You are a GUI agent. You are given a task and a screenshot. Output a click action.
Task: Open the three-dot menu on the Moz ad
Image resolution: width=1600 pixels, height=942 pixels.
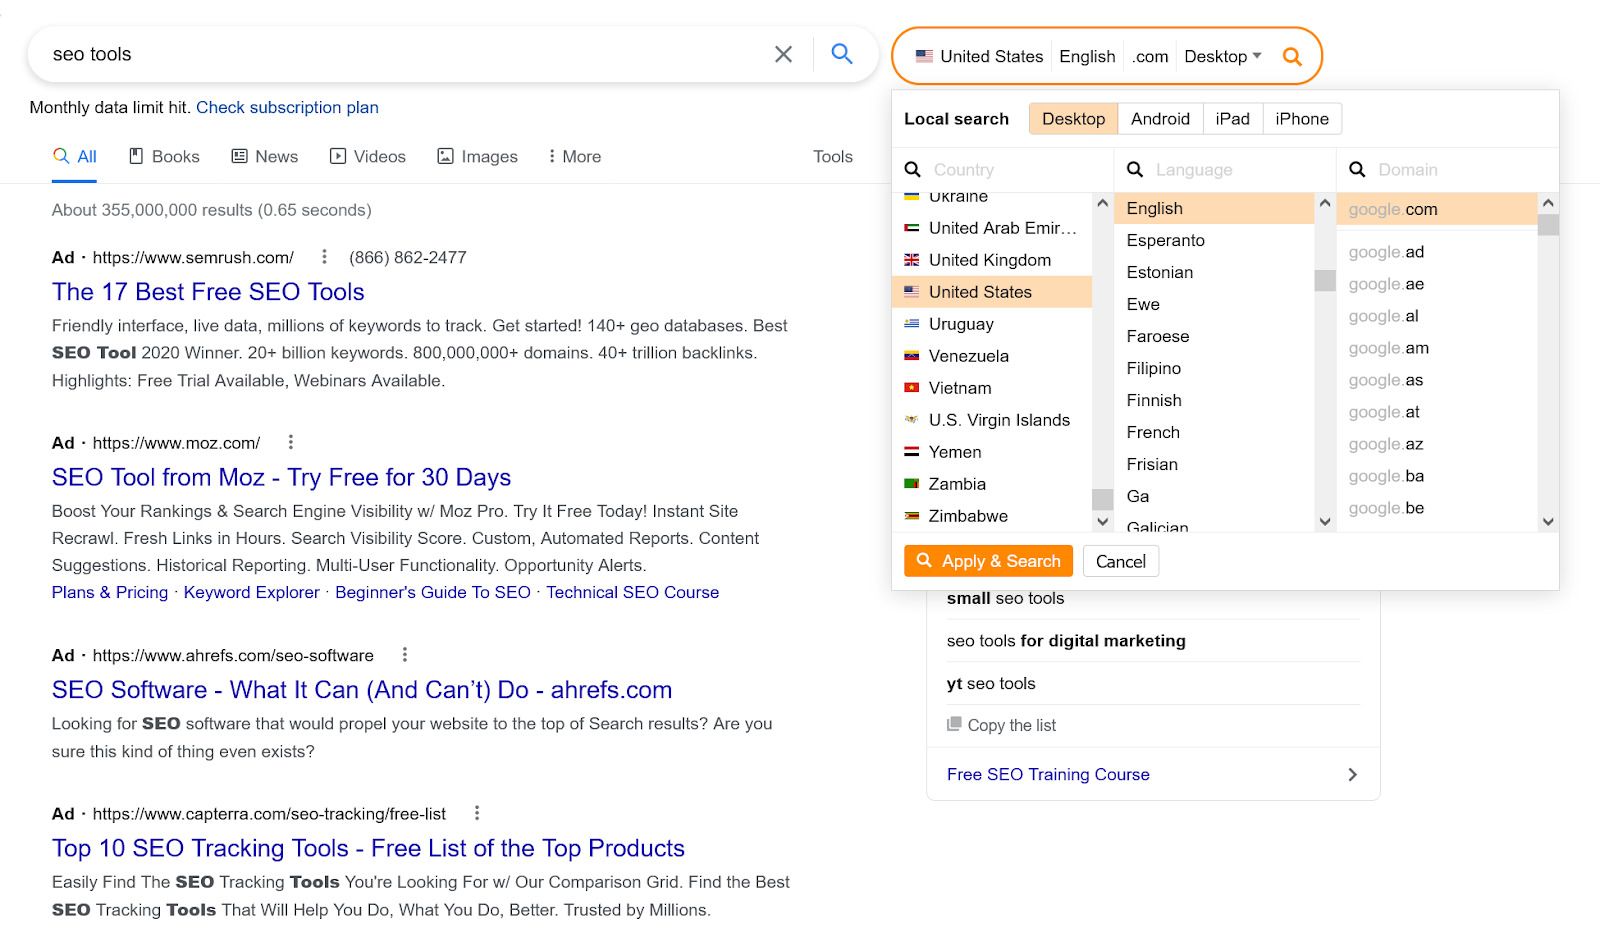290,441
